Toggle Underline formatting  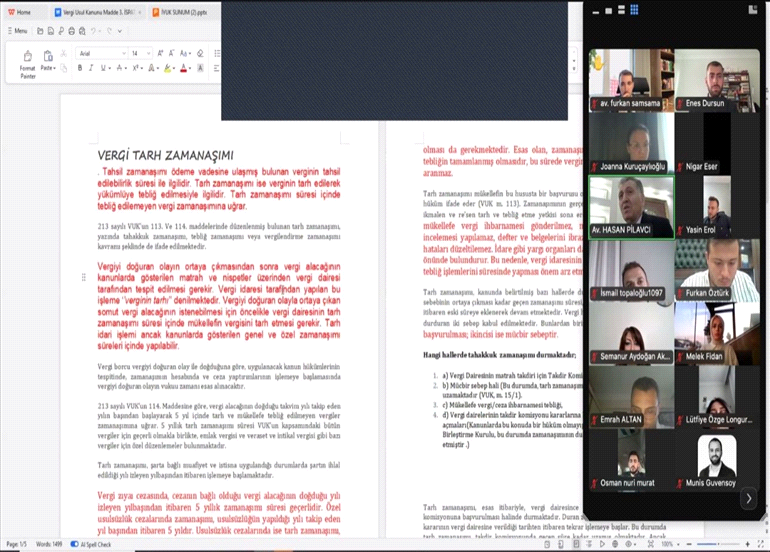point(103,68)
